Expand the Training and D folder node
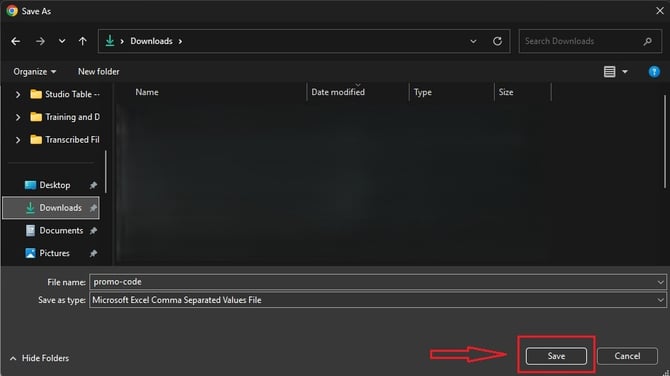This screenshot has height=376, width=670. click(x=18, y=117)
